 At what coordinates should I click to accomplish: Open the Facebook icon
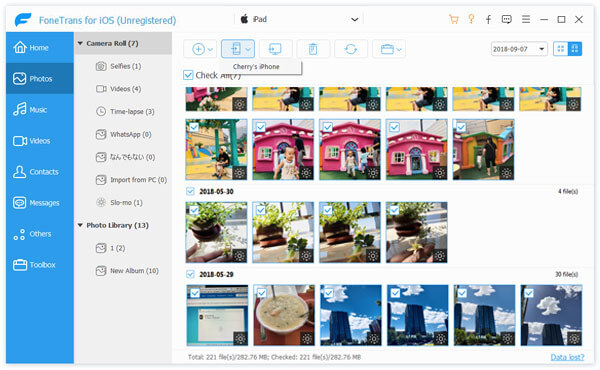[x=488, y=20]
